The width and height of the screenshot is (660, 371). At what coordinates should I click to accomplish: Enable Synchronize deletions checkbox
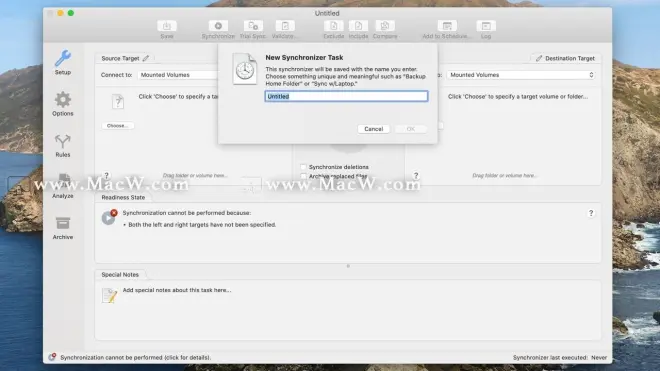coord(303,167)
